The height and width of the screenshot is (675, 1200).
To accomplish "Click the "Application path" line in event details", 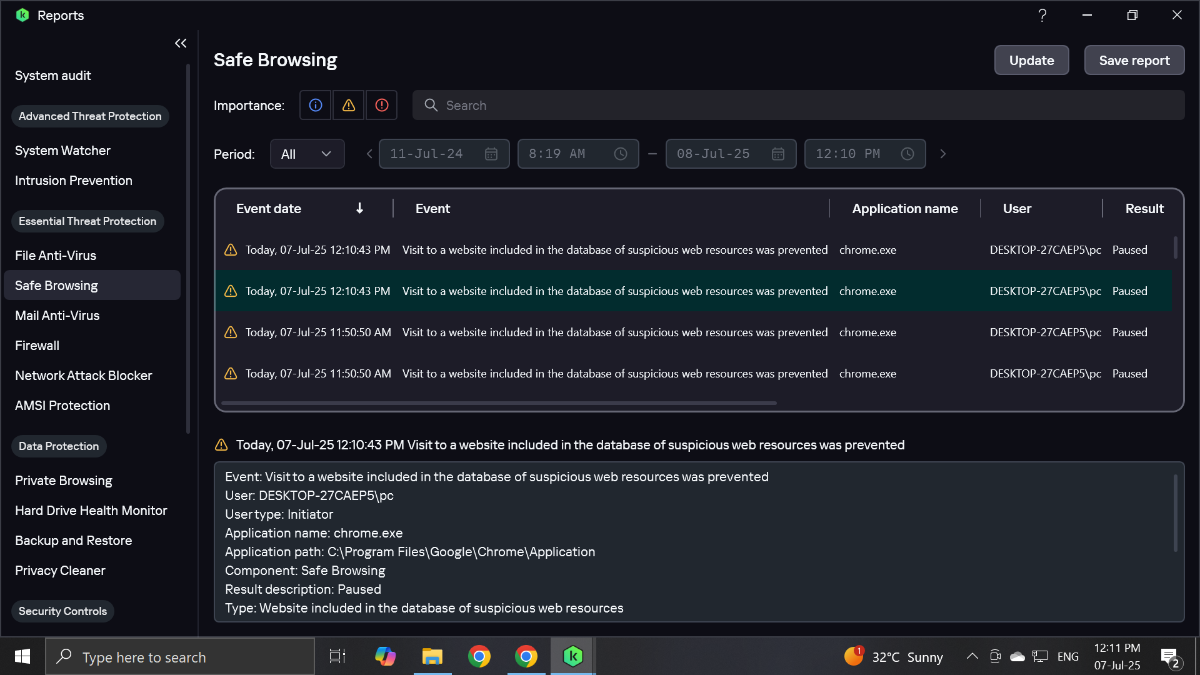I will [x=410, y=552].
